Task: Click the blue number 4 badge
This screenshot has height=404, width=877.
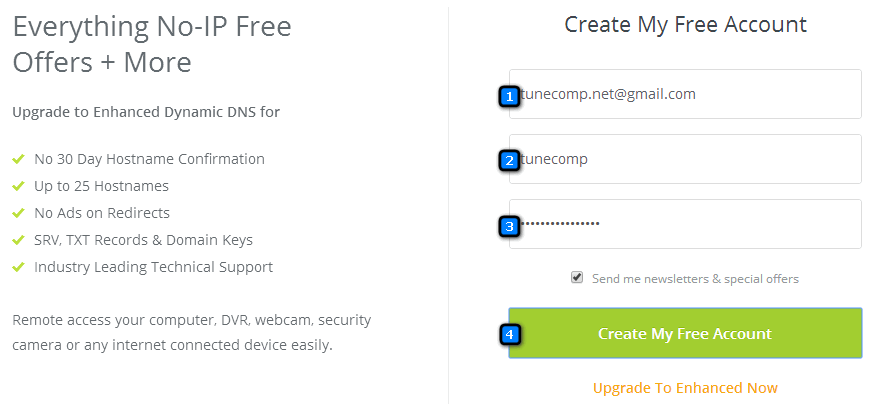Action: pyautogui.click(x=509, y=335)
